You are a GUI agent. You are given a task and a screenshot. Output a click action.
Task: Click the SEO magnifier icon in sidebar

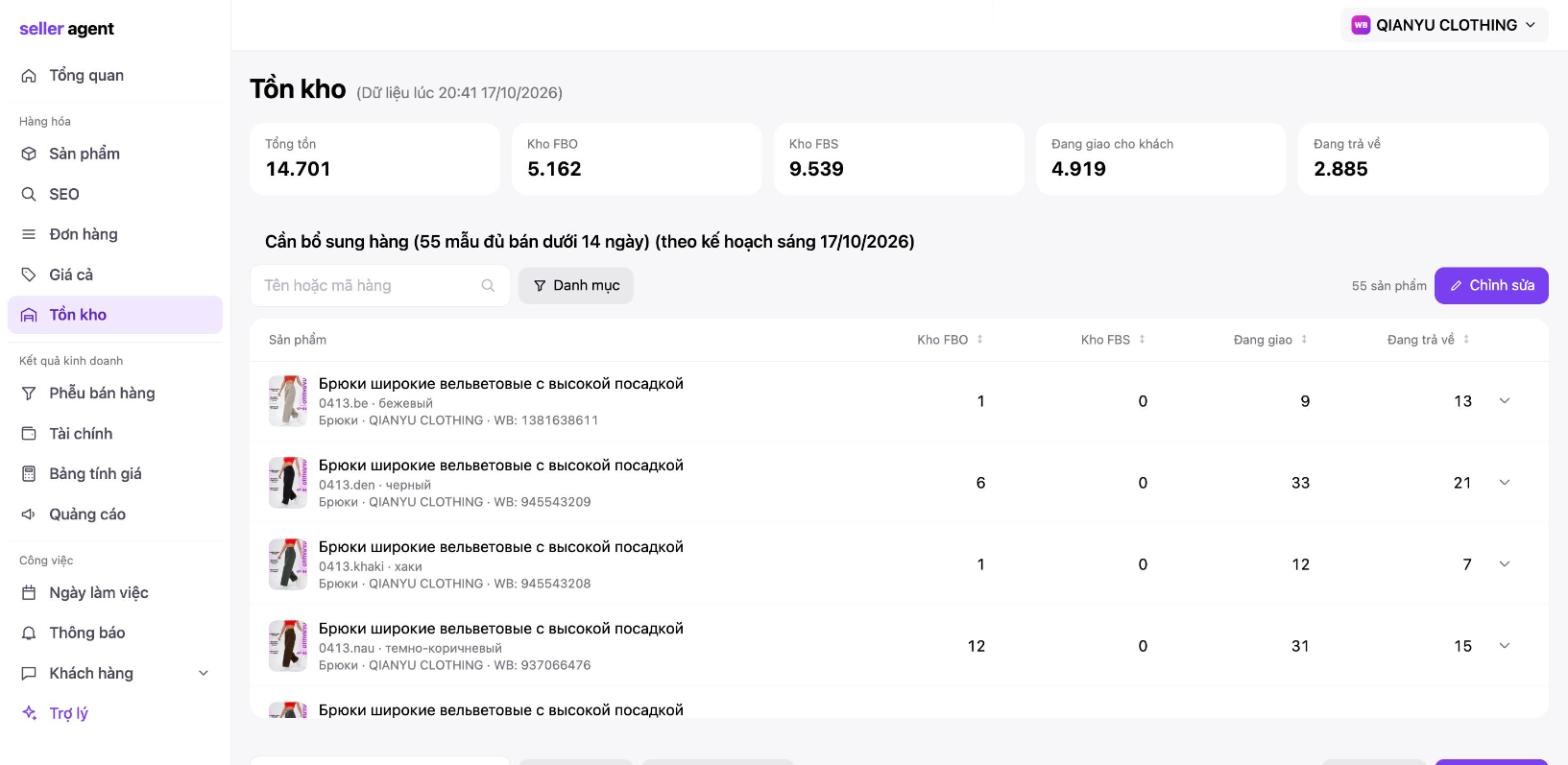(28, 194)
